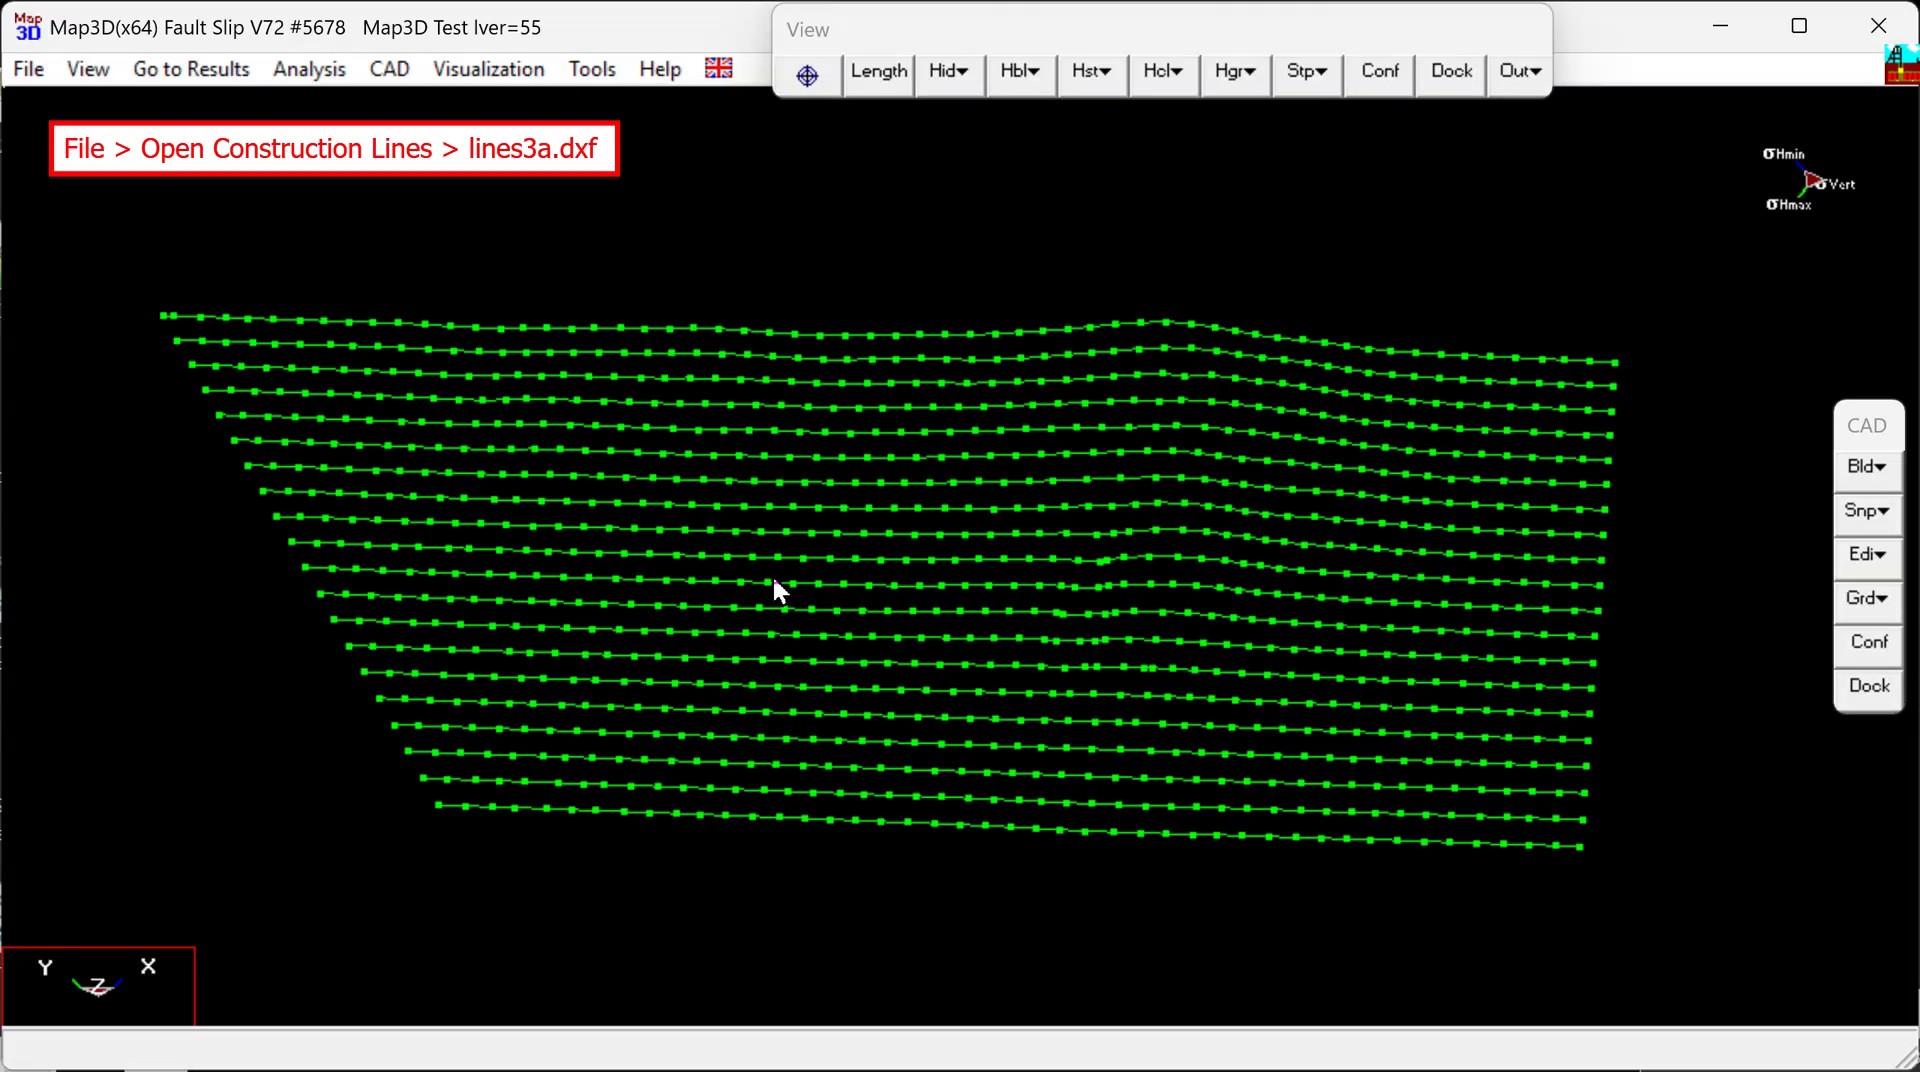Open the Analysis menu

tap(309, 69)
